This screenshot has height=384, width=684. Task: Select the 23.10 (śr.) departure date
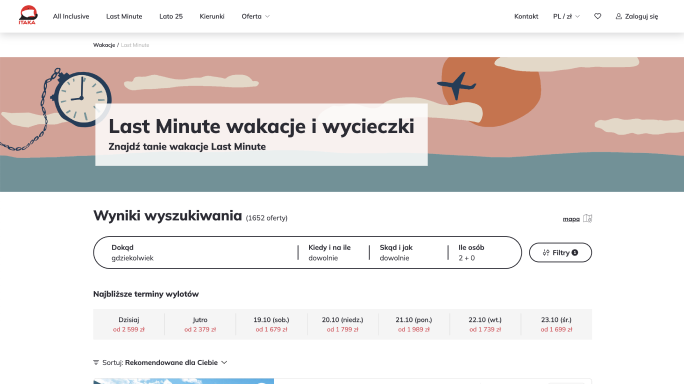(556, 324)
